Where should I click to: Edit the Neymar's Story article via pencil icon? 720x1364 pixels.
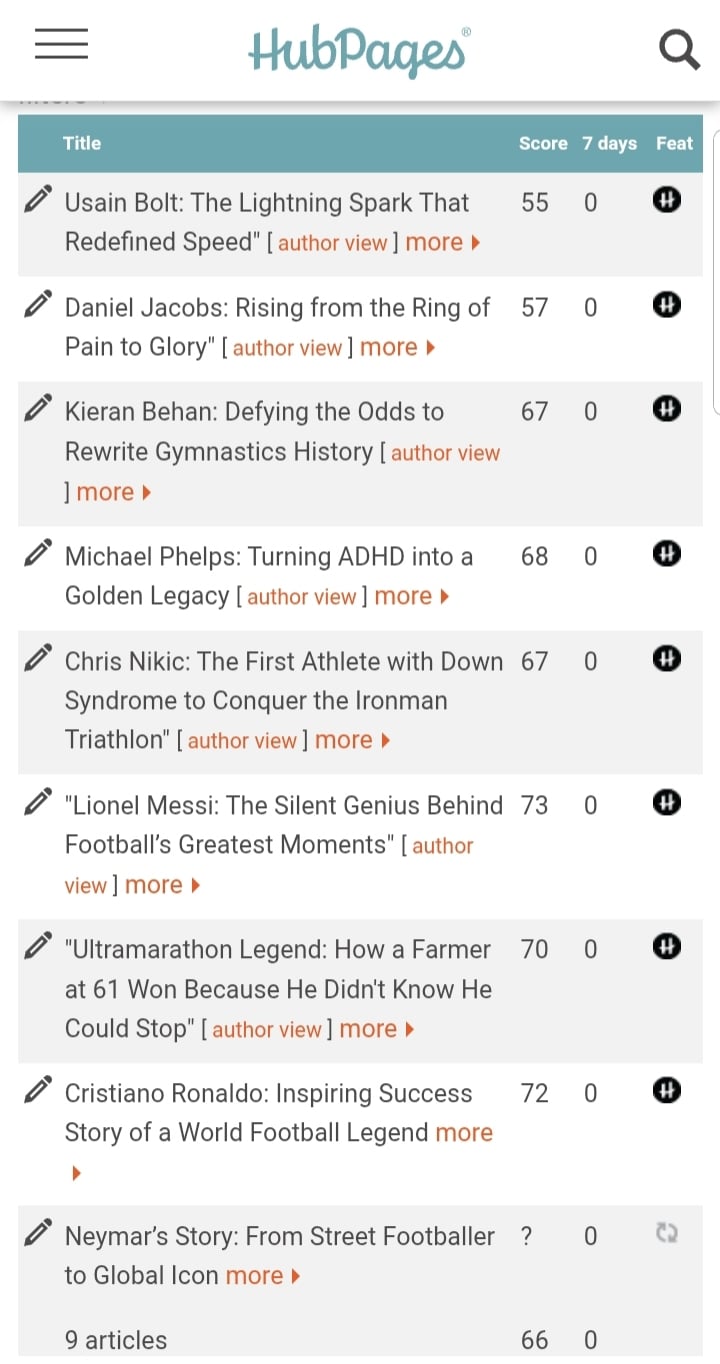(37, 1233)
